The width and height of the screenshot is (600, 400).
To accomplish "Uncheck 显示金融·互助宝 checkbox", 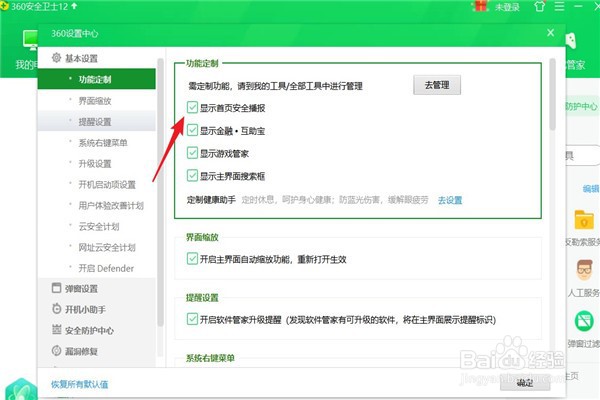I will [x=192, y=131].
